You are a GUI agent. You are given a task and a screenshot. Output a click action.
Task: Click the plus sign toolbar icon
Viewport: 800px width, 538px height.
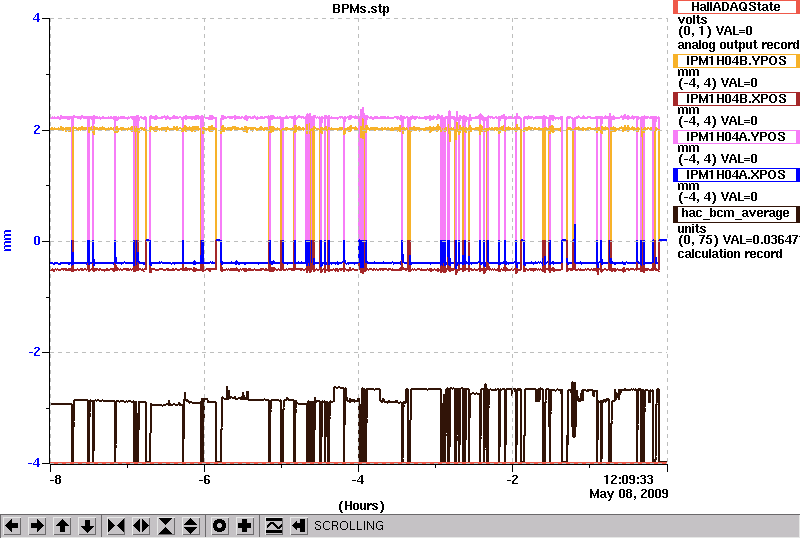[245, 526]
